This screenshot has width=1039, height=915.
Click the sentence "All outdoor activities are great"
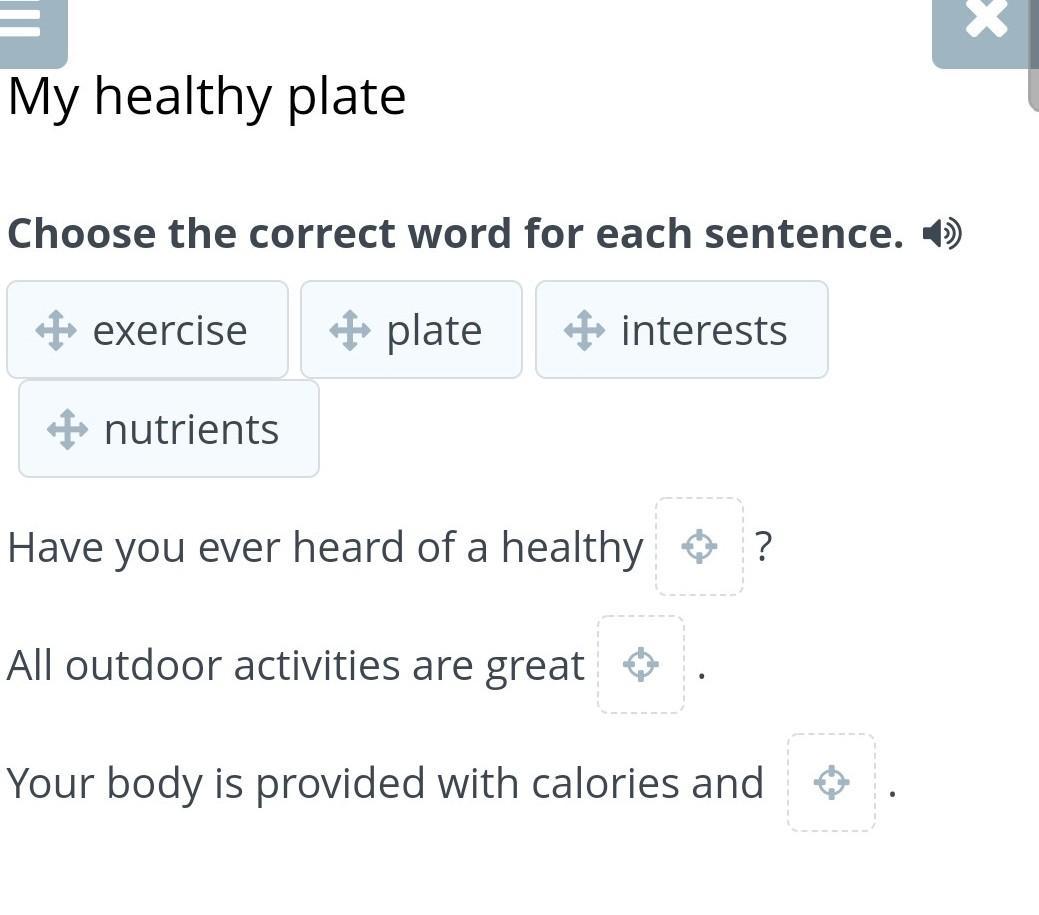coord(295,666)
